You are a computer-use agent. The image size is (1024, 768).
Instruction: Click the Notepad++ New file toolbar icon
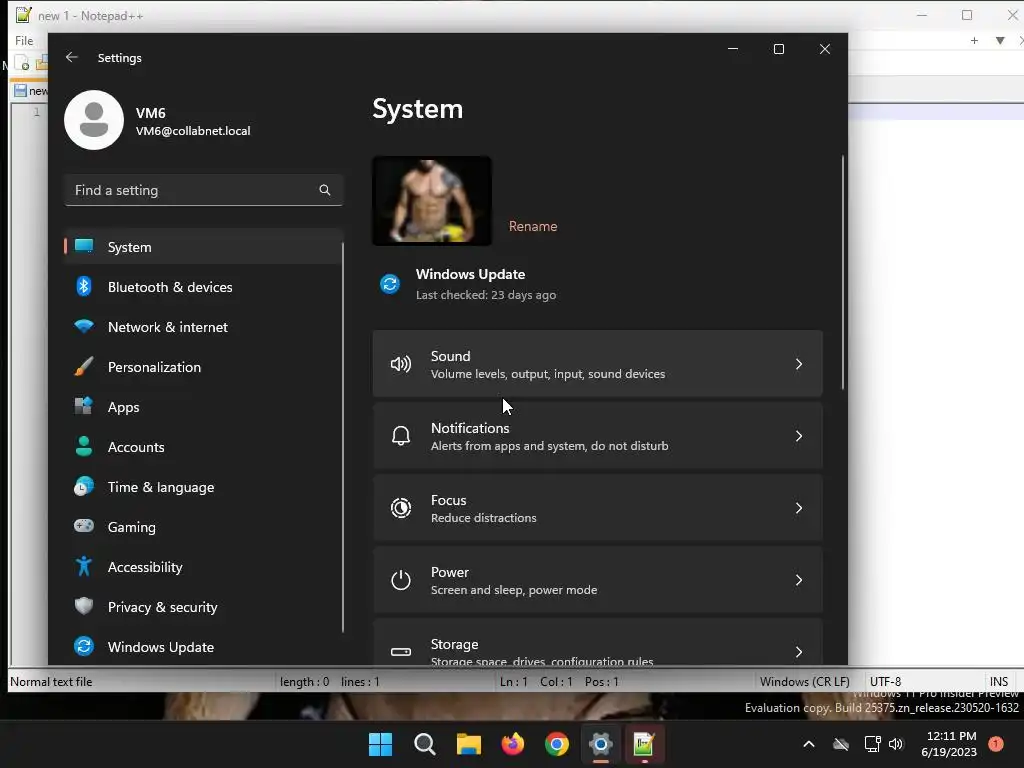coord(22,64)
